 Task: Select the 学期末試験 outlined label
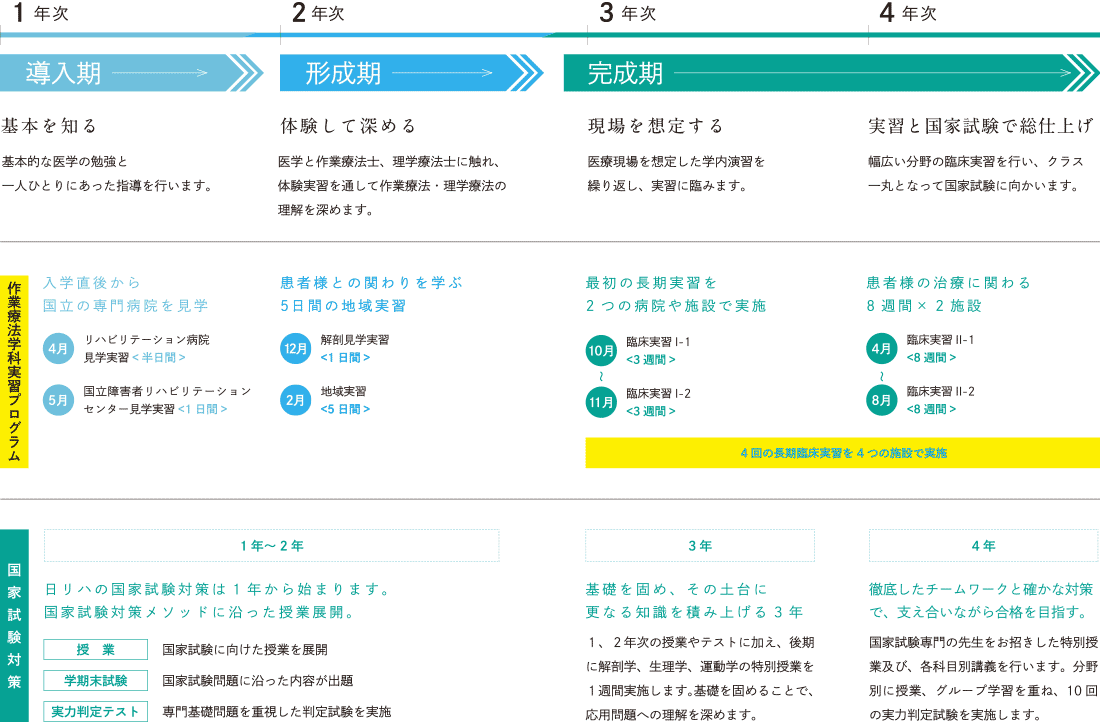(x=96, y=681)
